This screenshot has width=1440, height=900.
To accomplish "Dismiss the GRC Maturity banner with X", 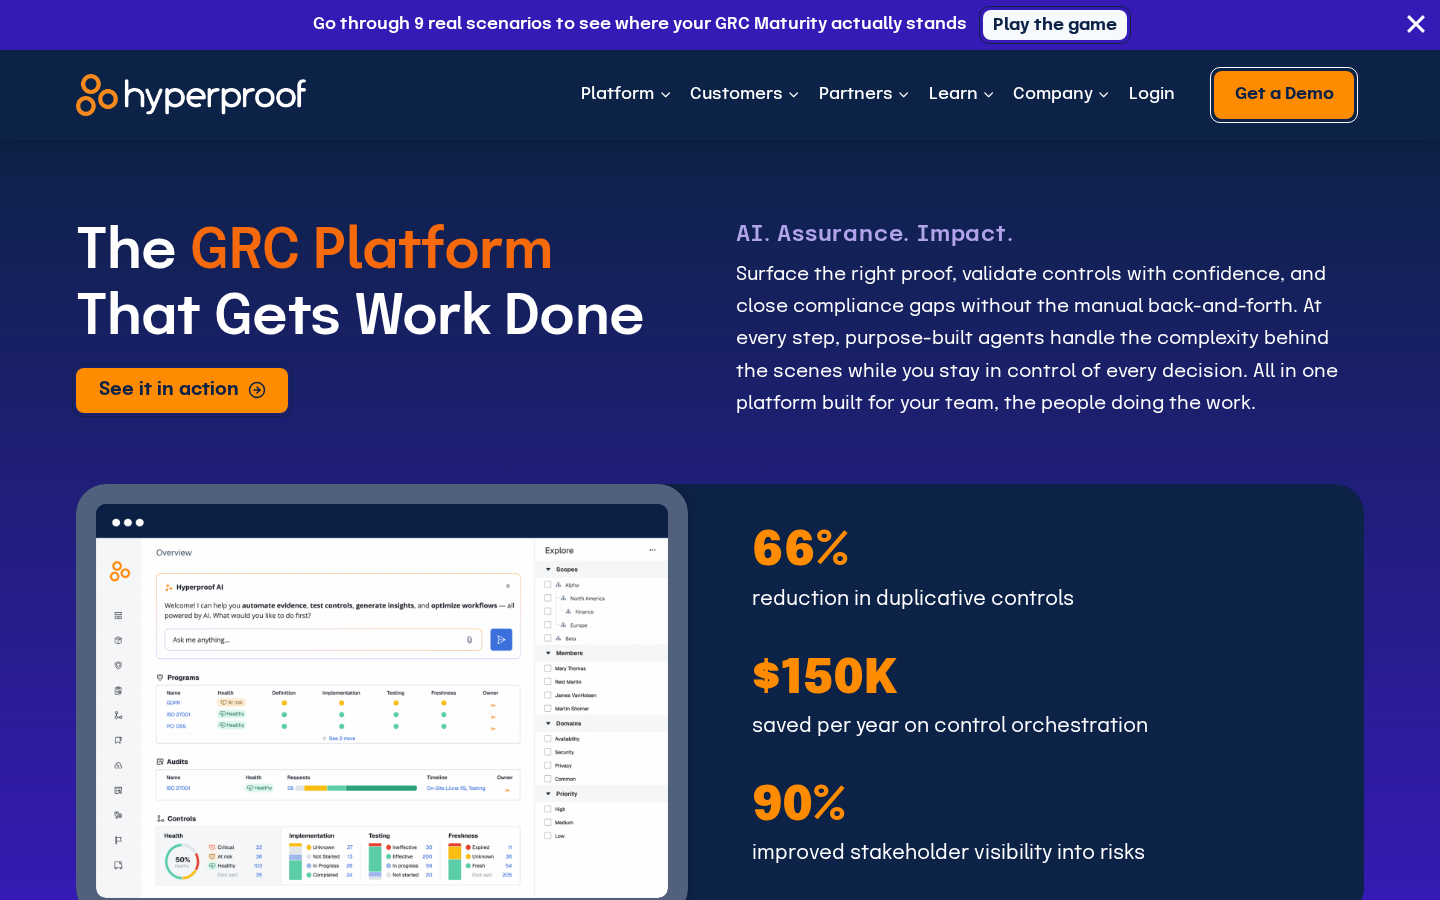I will tap(1415, 24).
